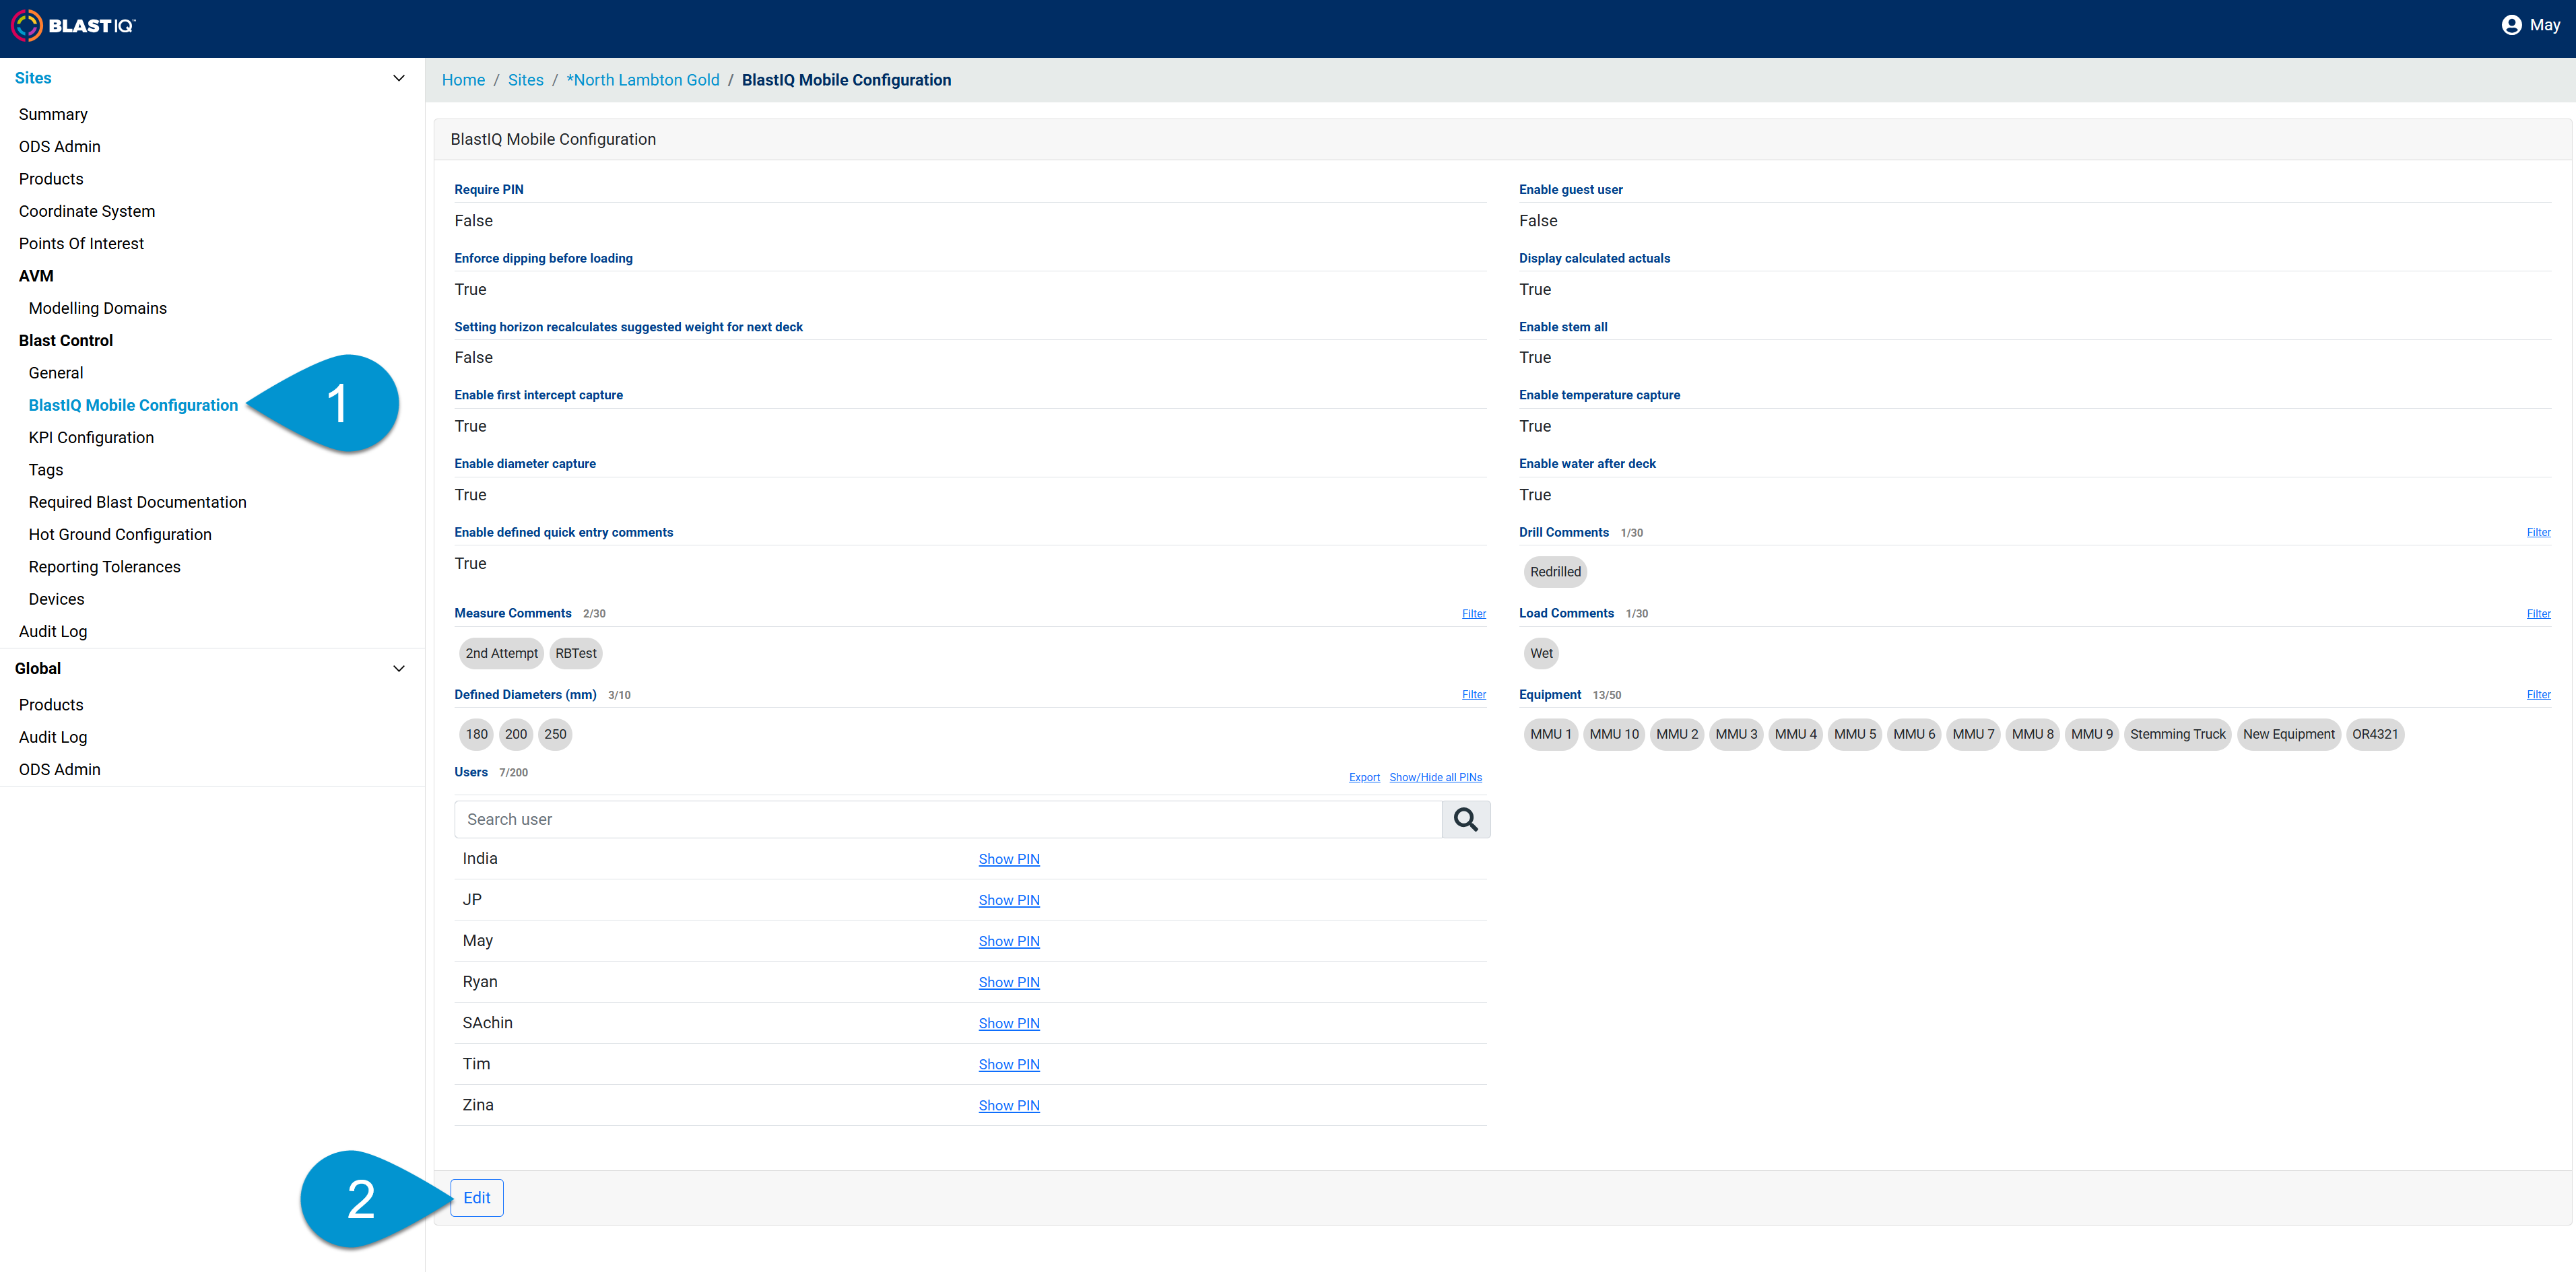Click the MMU 1 equipment chip
Image resolution: width=2576 pixels, height=1272 pixels.
pyautogui.click(x=1551, y=734)
